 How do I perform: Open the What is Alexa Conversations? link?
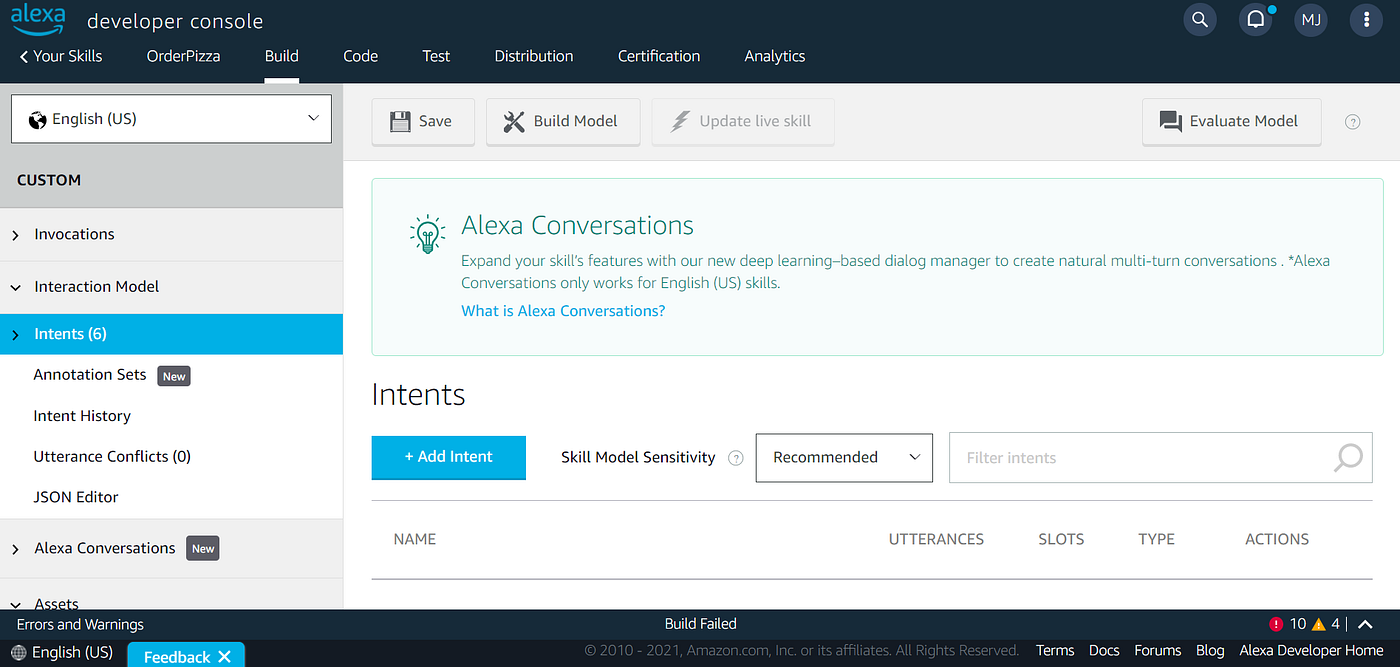pos(563,311)
